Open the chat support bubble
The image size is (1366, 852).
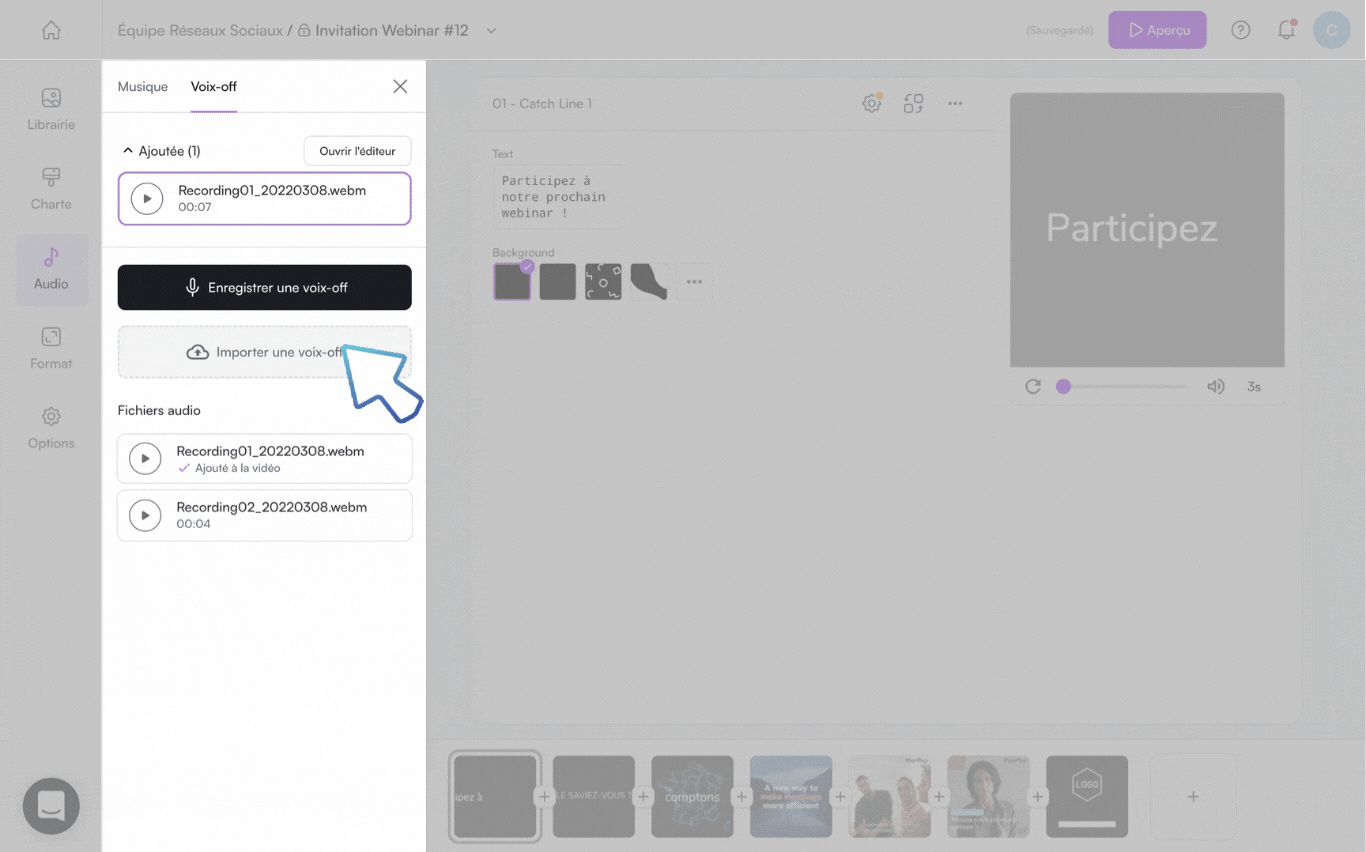pyautogui.click(x=51, y=806)
